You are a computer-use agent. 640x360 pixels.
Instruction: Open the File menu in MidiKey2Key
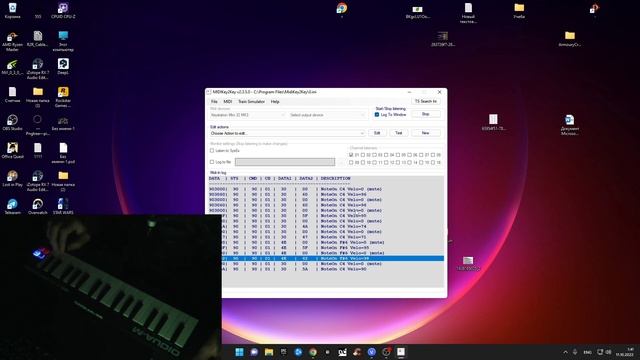[214, 101]
